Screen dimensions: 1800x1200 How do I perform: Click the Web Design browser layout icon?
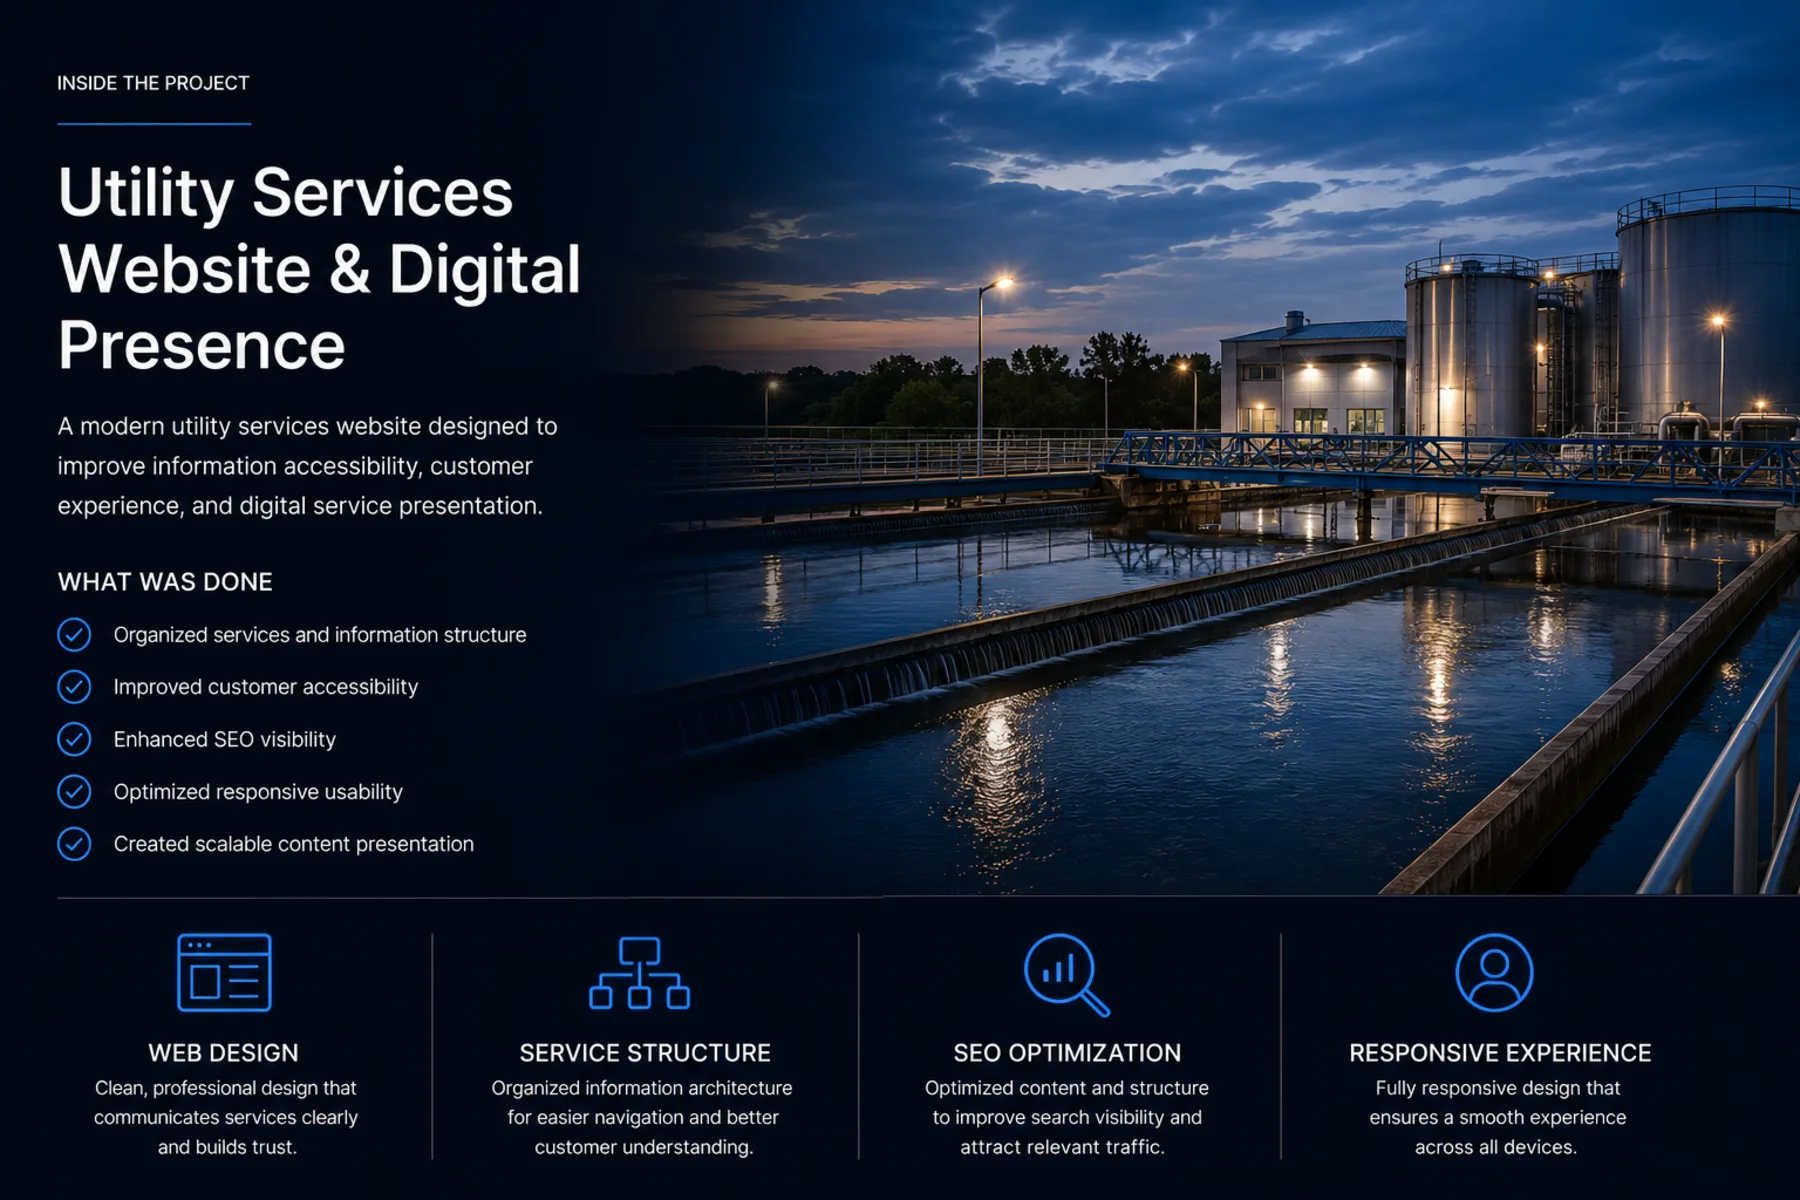pos(224,972)
